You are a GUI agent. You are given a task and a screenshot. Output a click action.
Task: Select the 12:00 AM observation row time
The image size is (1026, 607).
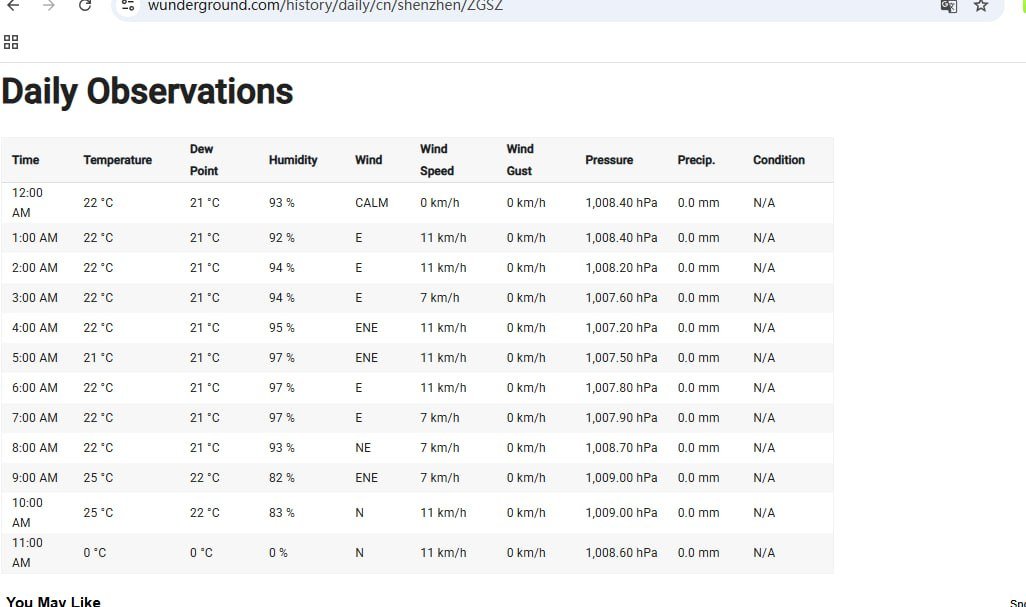coord(27,203)
